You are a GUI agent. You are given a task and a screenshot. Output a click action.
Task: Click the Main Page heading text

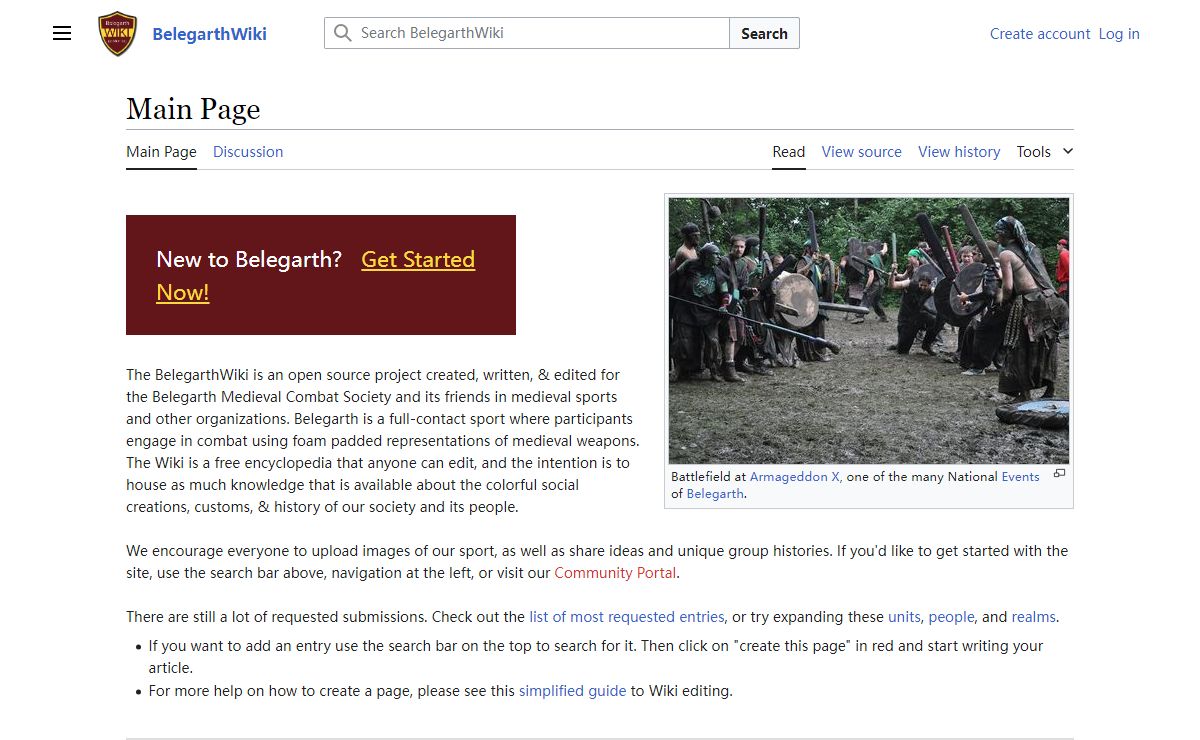pyautogui.click(x=193, y=109)
